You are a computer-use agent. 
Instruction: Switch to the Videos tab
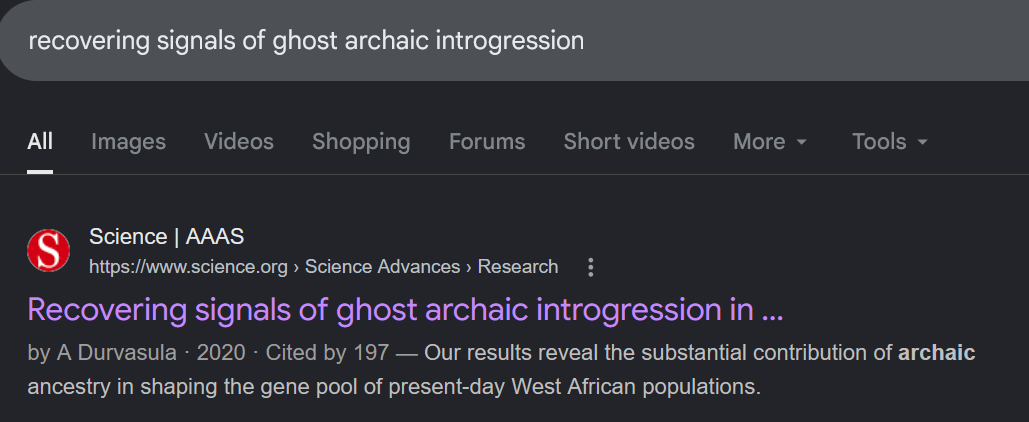coord(239,141)
